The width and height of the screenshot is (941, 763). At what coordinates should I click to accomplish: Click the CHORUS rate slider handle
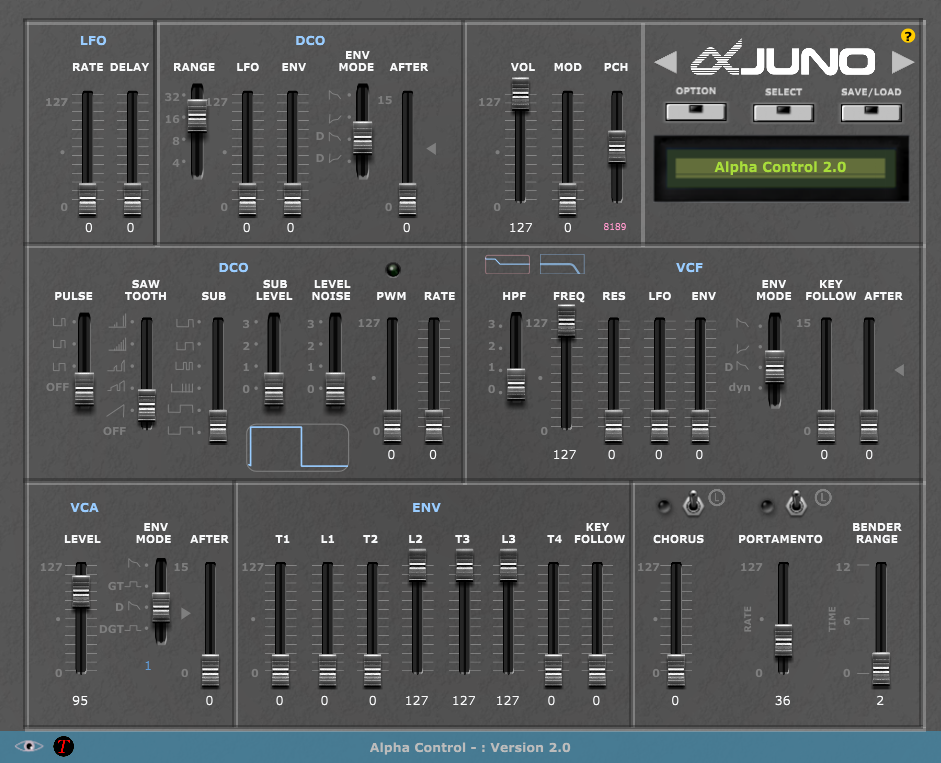click(x=676, y=671)
